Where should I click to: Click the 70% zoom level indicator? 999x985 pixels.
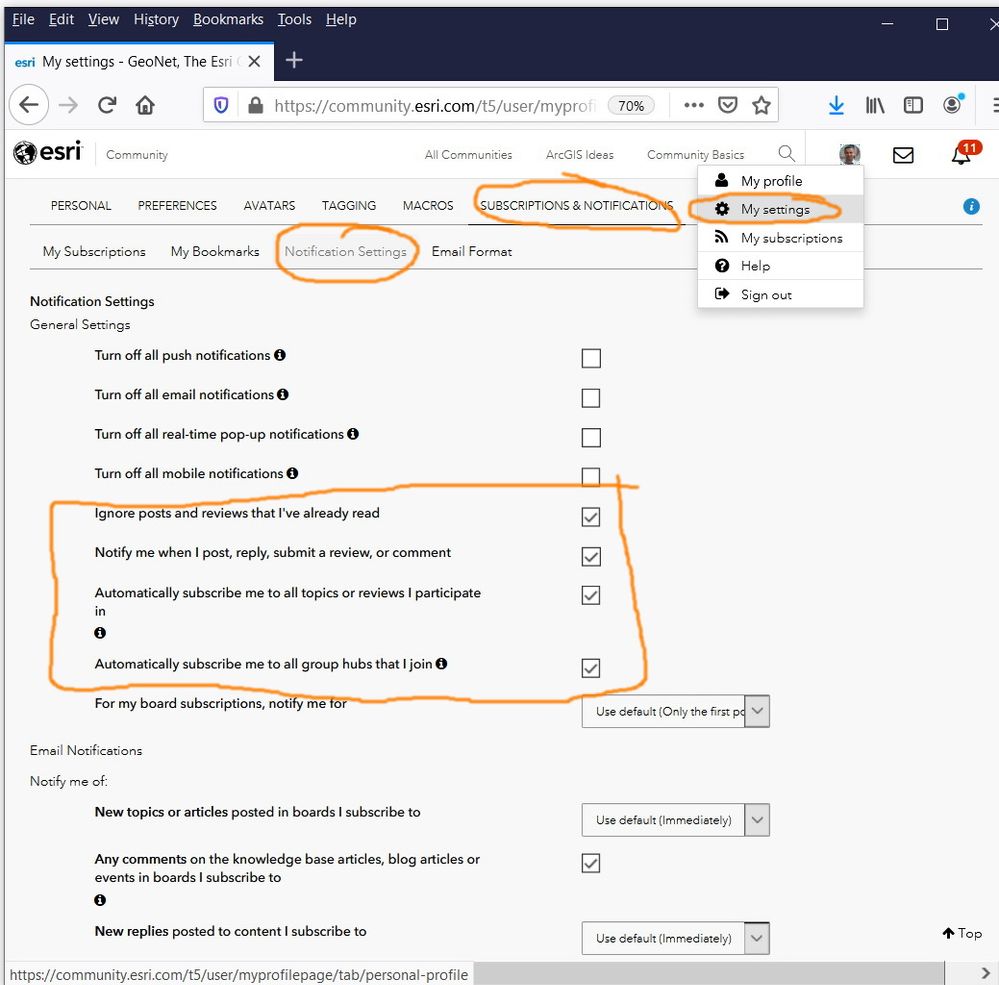[x=631, y=106]
